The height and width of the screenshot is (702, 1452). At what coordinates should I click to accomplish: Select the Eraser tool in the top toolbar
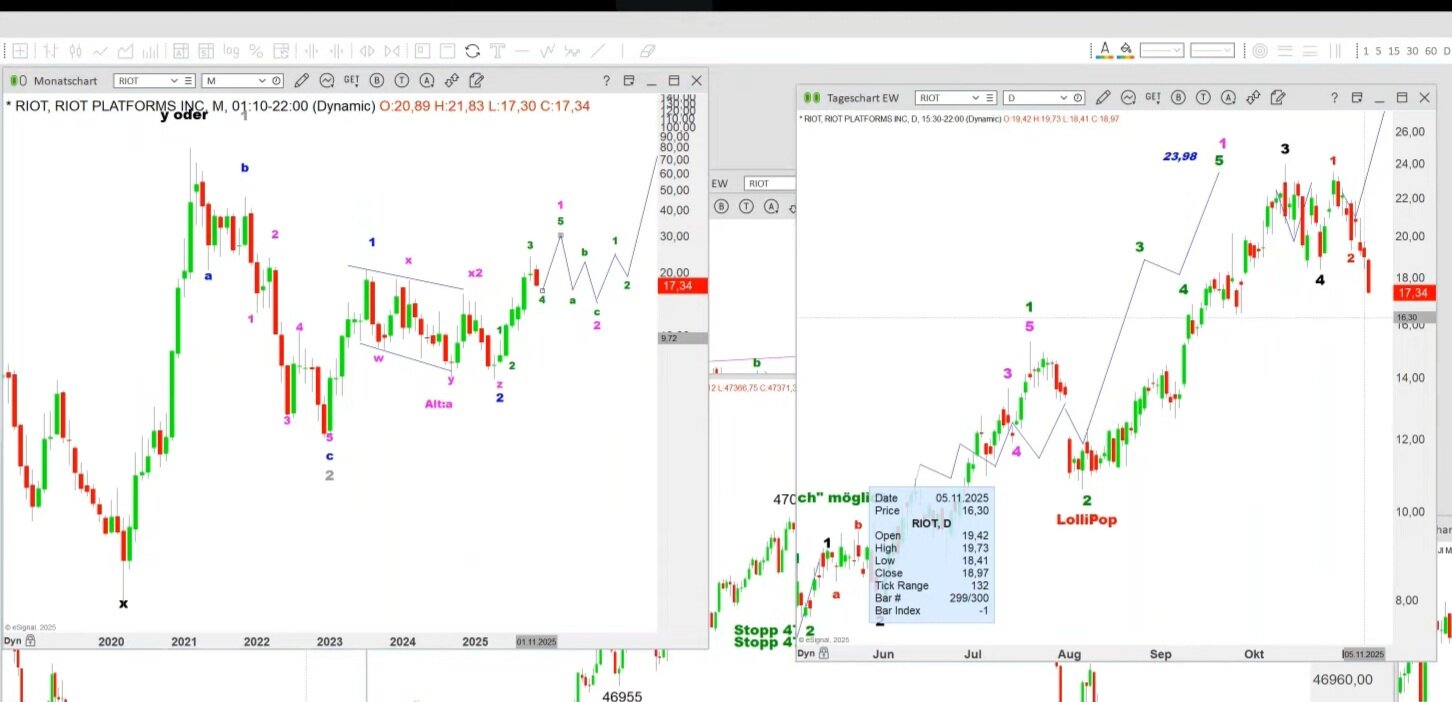647,51
